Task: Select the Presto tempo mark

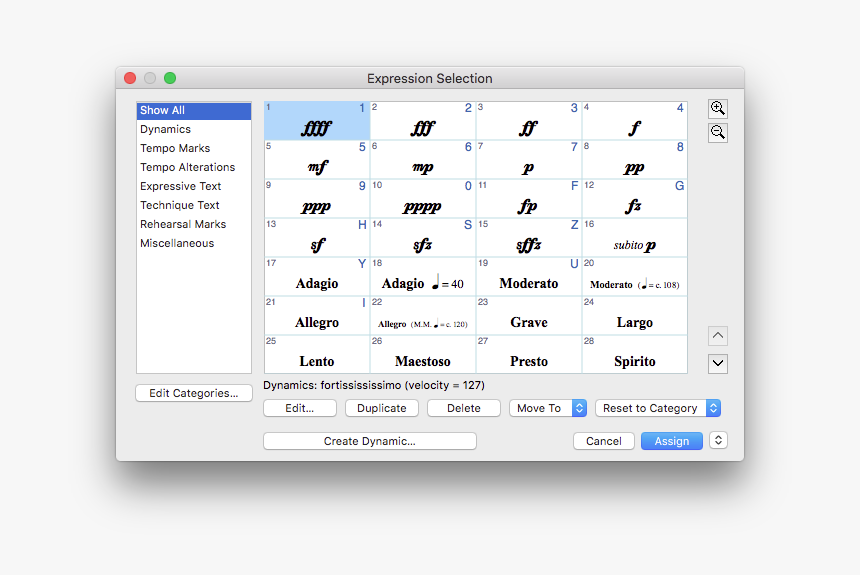Action: 529,354
